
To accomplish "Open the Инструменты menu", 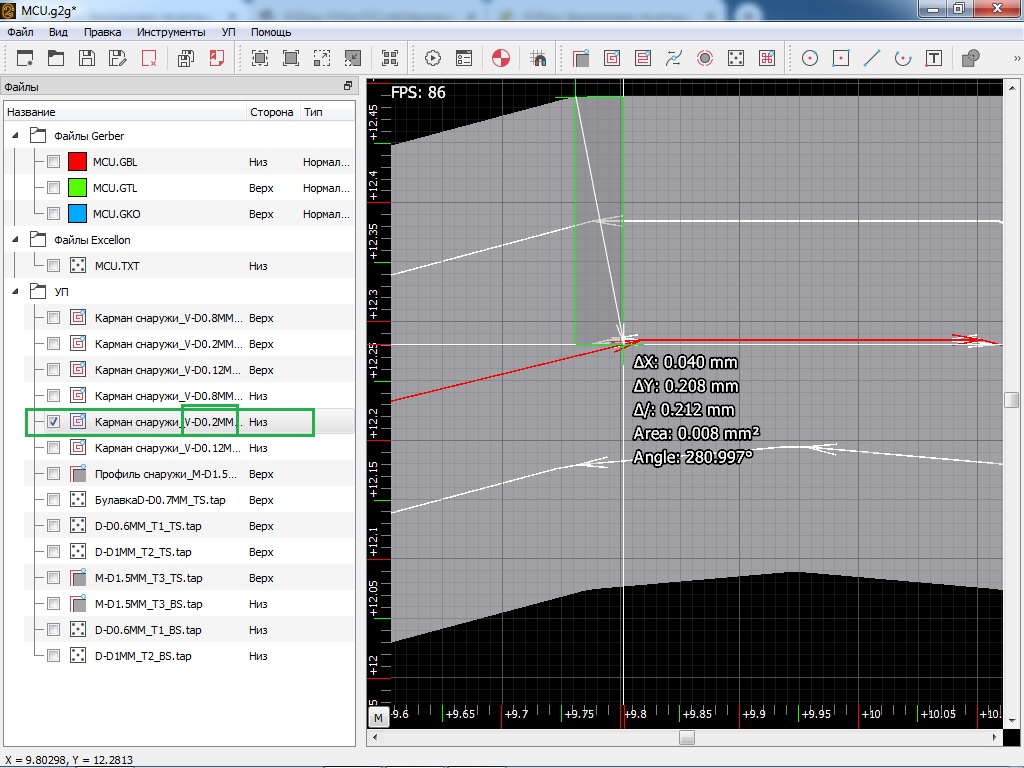I will 171,32.
